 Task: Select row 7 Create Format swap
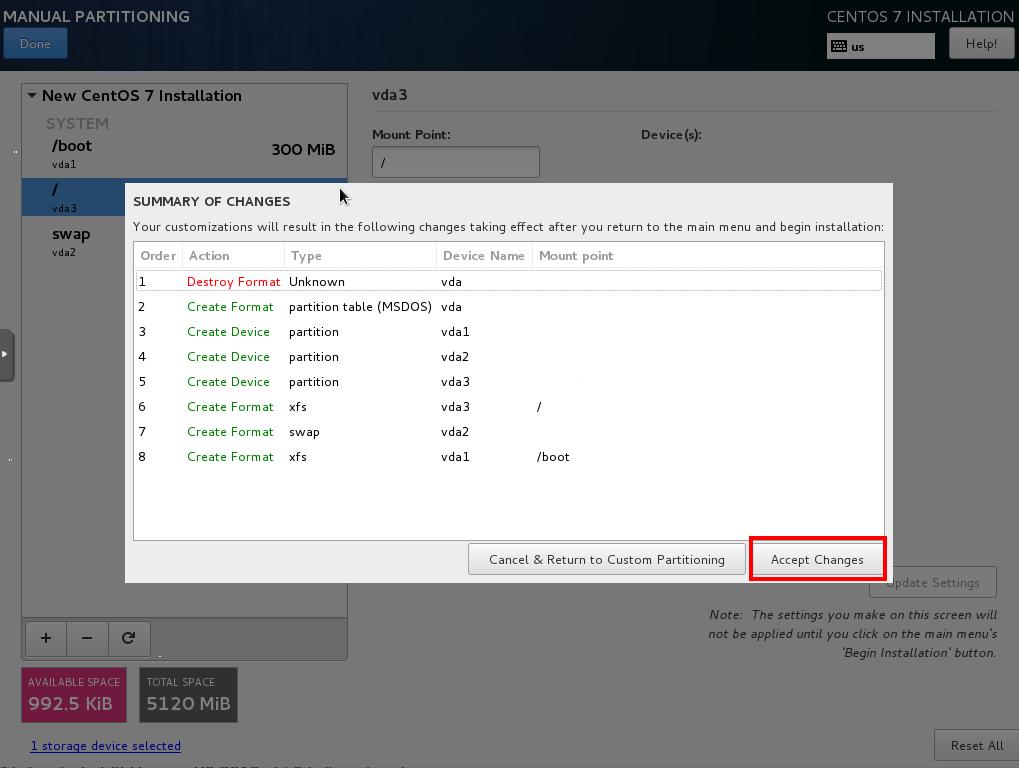[x=509, y=431]
